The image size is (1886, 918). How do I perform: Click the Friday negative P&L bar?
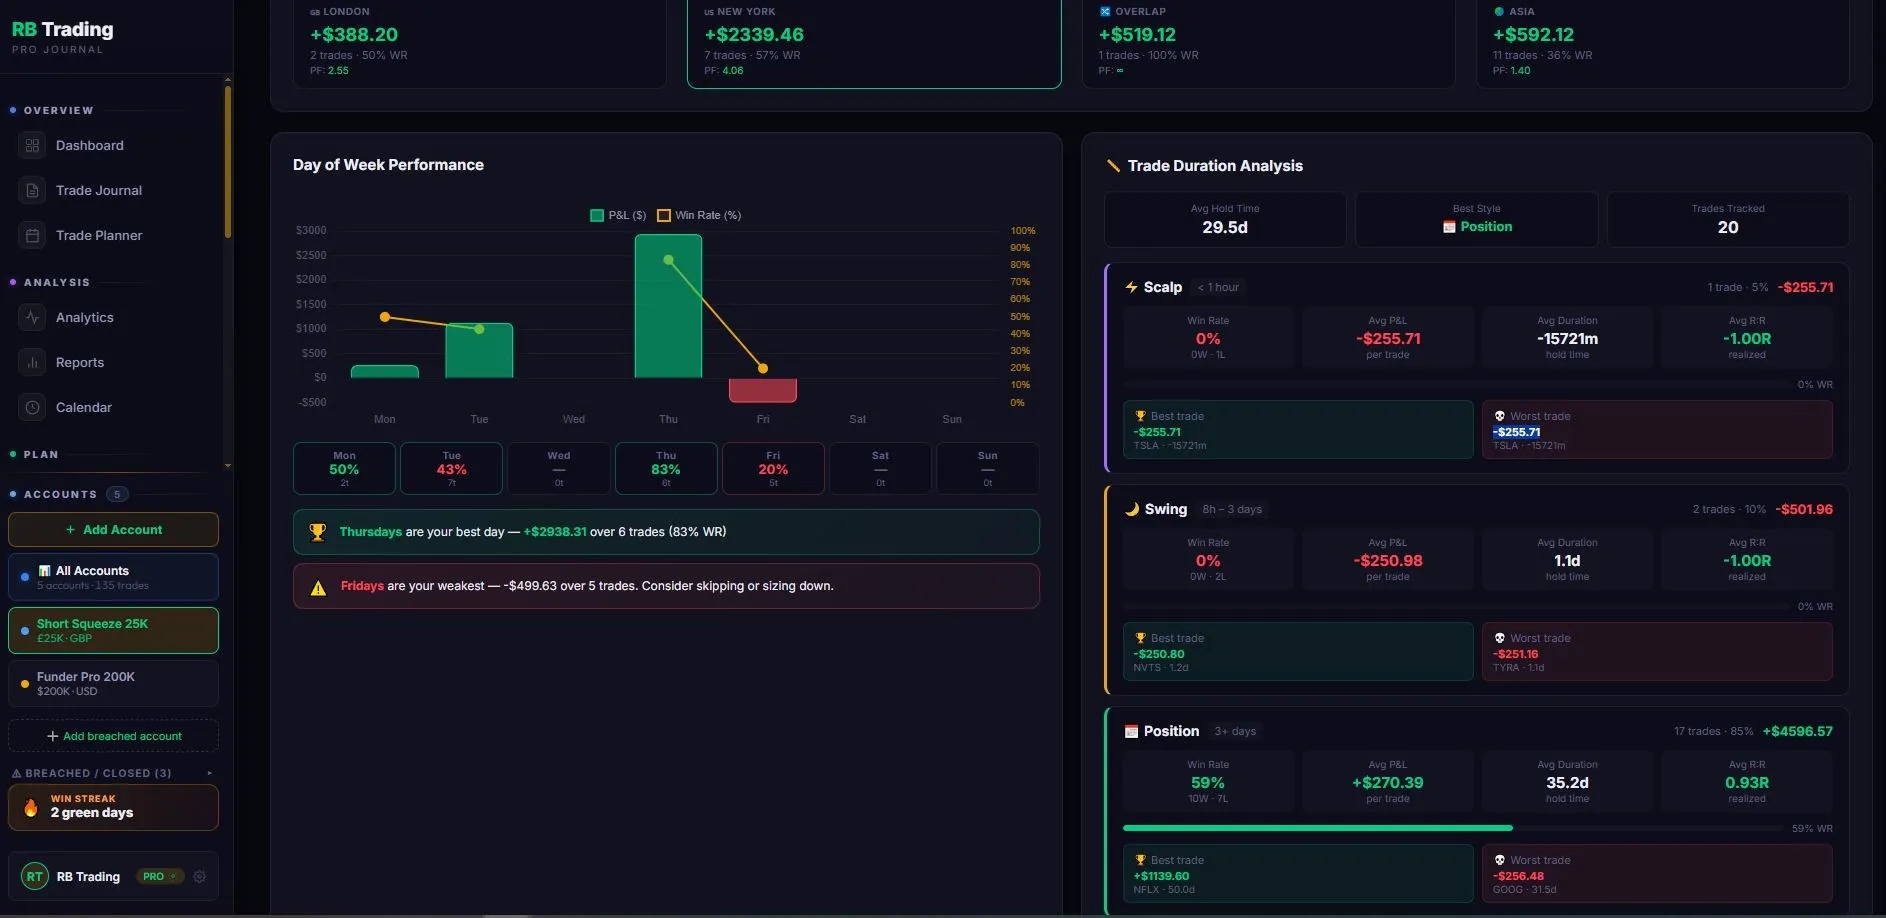(763, 390)
